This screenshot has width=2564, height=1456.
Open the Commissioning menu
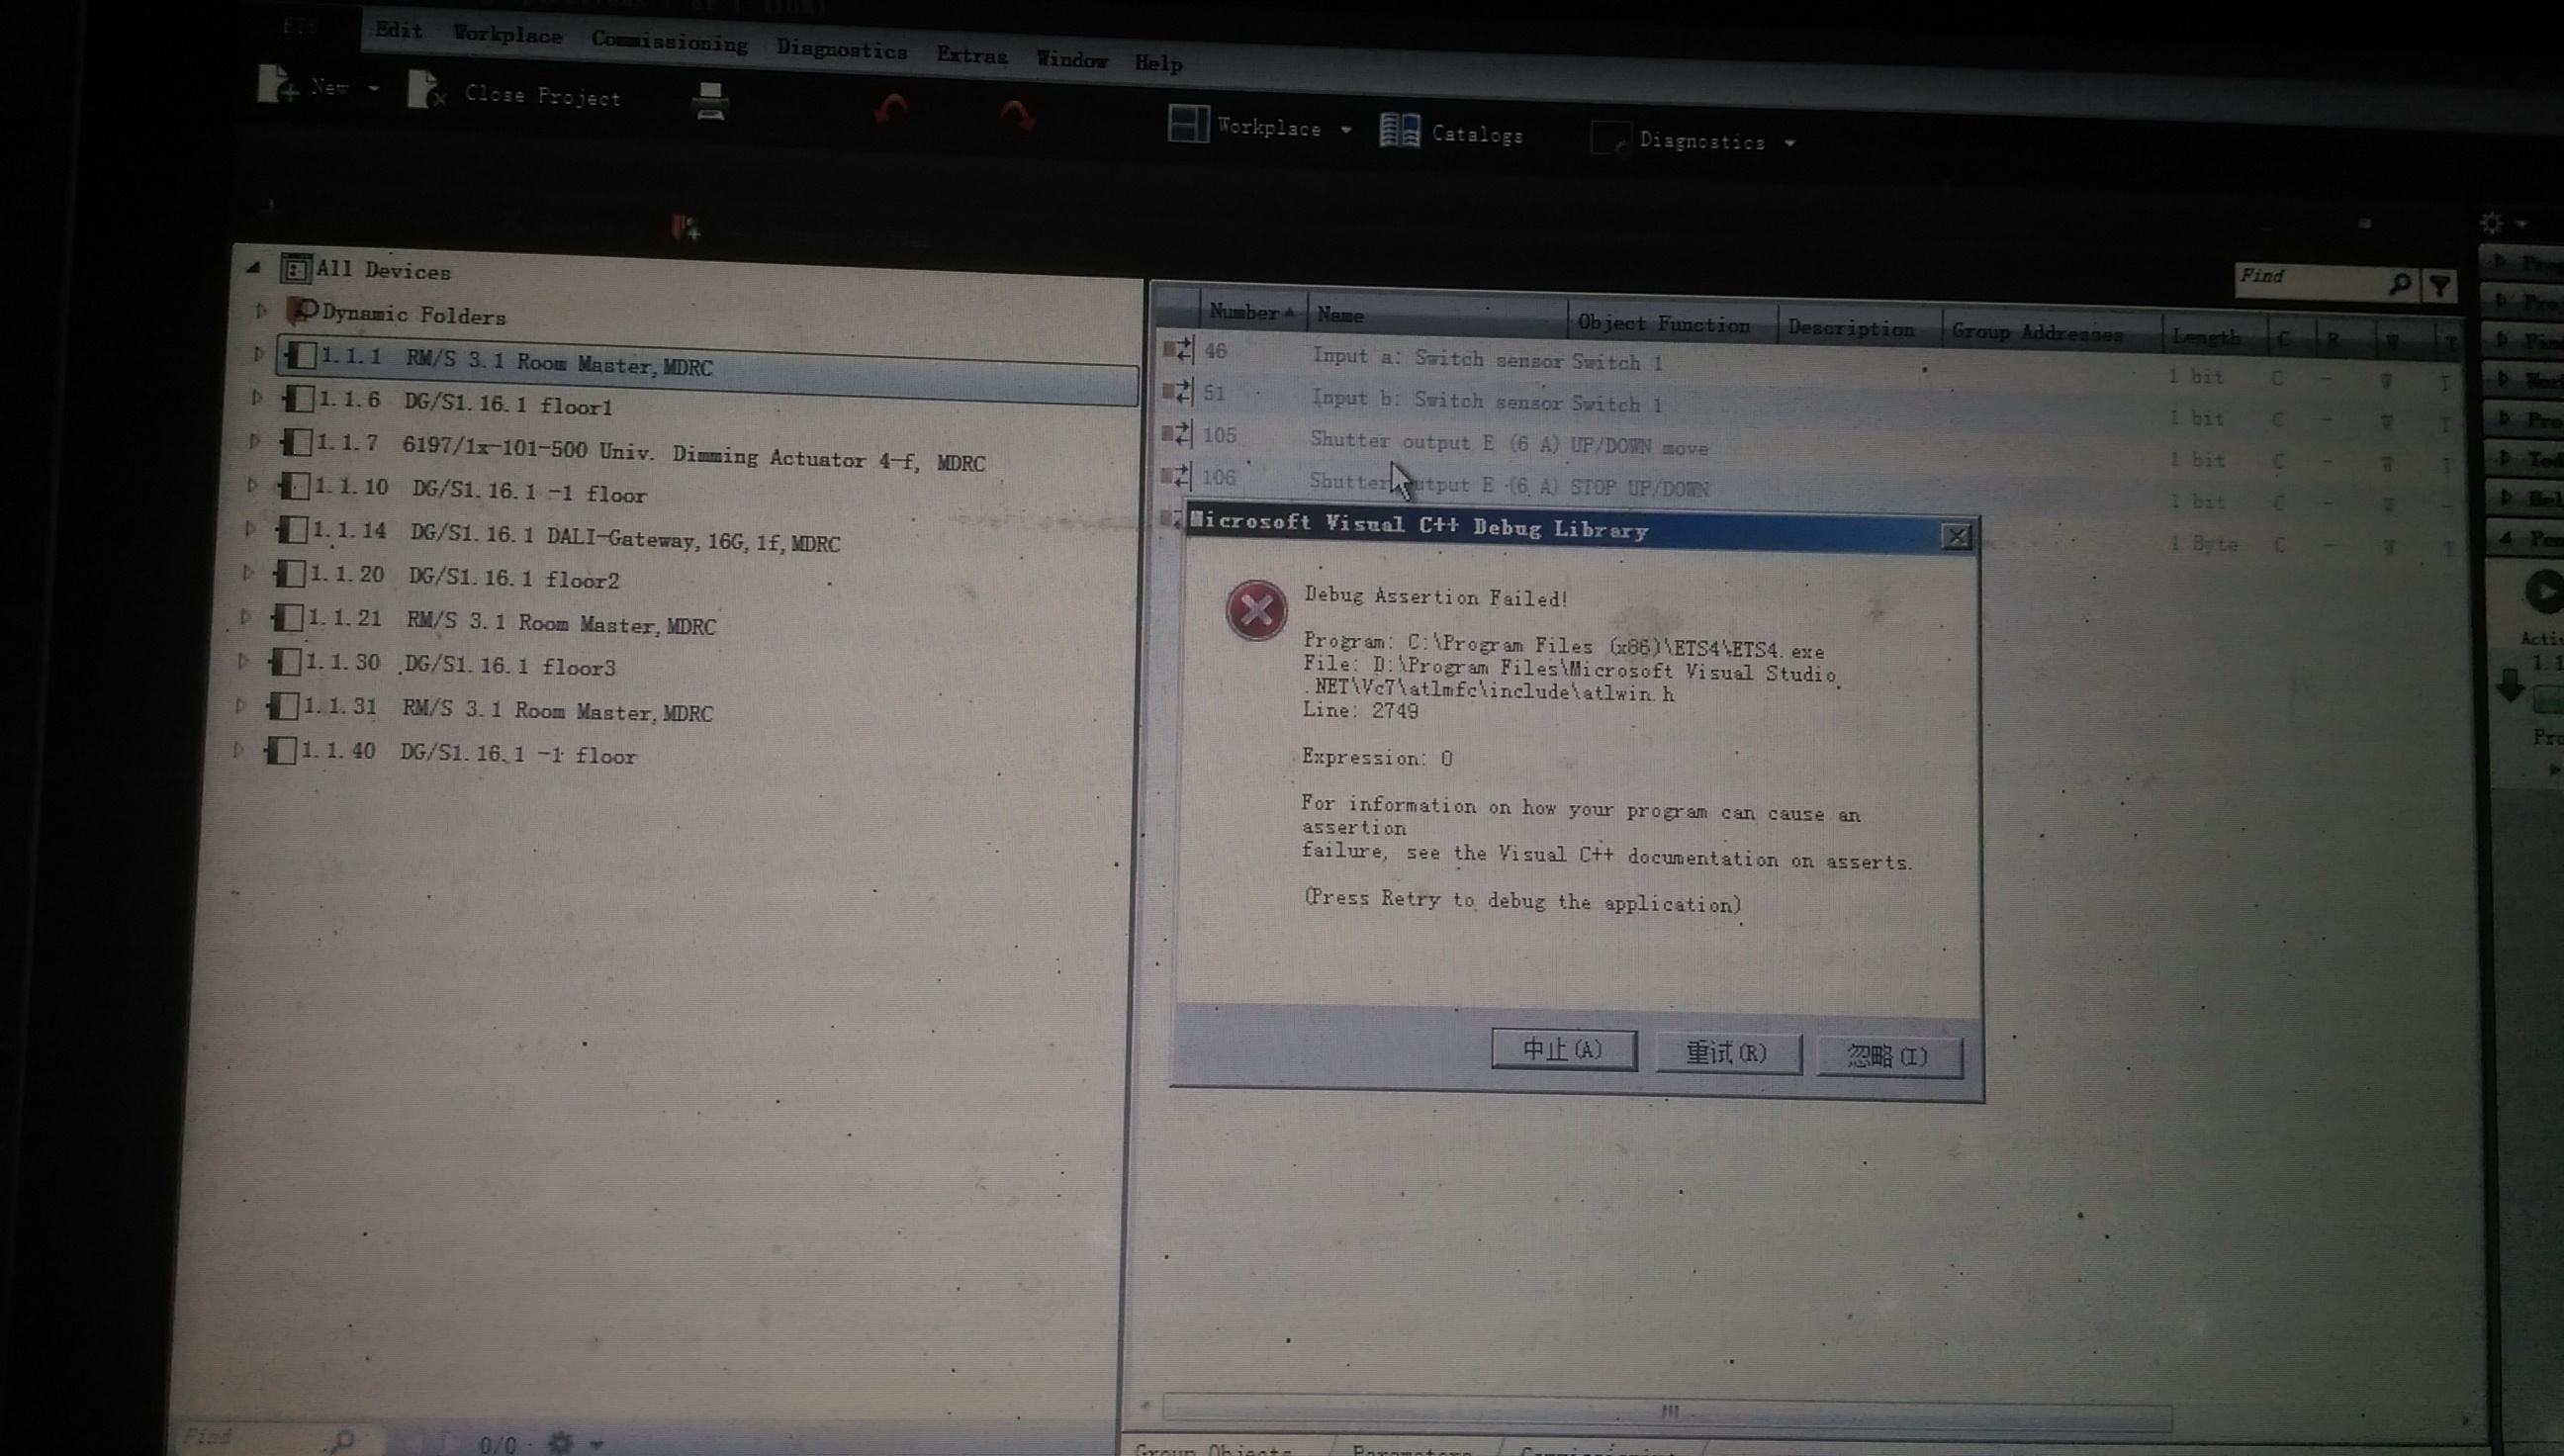tap(669, 41)
